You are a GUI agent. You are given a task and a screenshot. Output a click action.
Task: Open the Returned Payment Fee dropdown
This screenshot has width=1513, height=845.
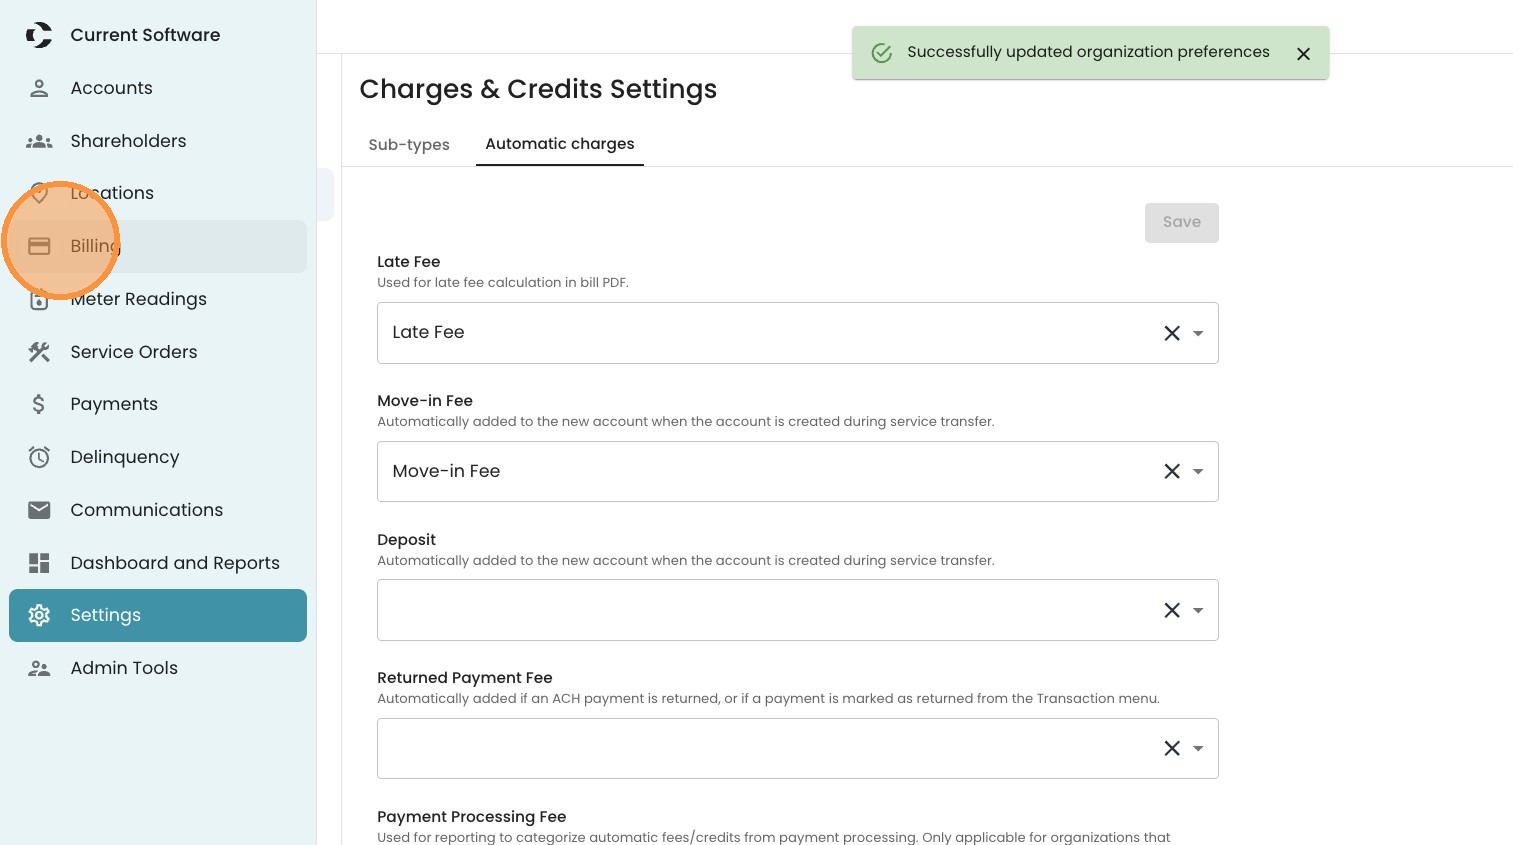click(1198, 748)
